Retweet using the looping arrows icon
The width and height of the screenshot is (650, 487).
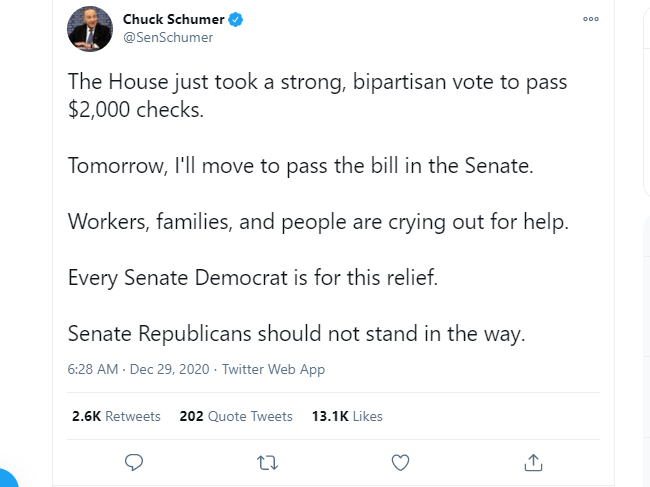click(267, 463)
